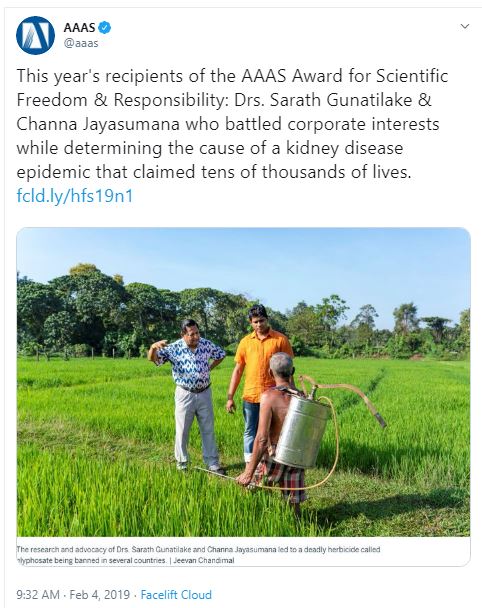Screen dimensions: 482x608
Task: Open the rice field photo preview
Action: 243,382
